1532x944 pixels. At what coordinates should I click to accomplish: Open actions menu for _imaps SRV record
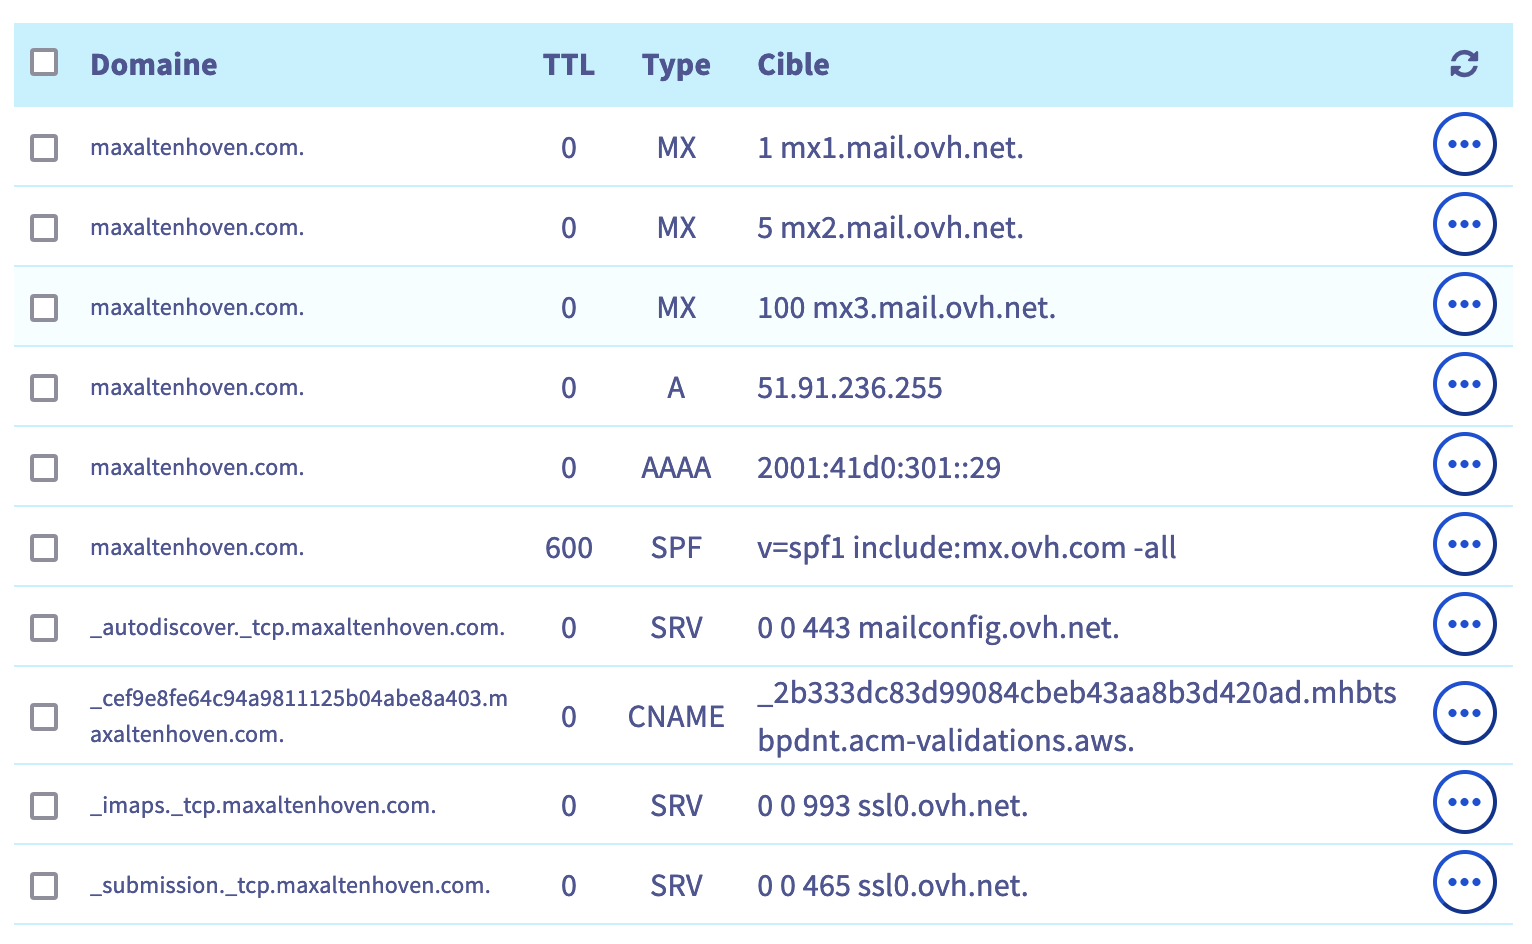tap(1464, 802)
